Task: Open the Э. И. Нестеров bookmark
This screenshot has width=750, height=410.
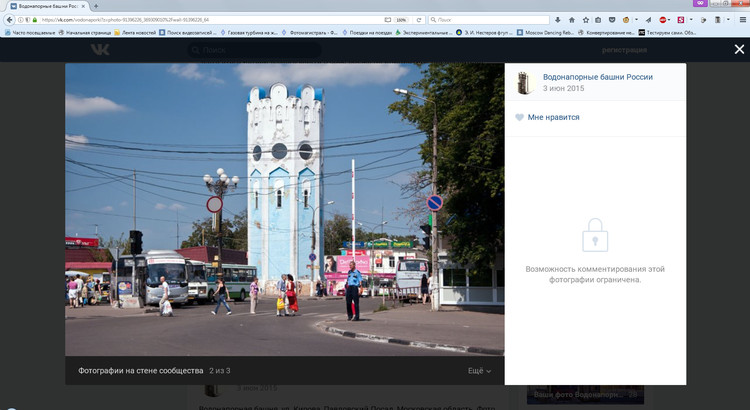Action: 484,33
